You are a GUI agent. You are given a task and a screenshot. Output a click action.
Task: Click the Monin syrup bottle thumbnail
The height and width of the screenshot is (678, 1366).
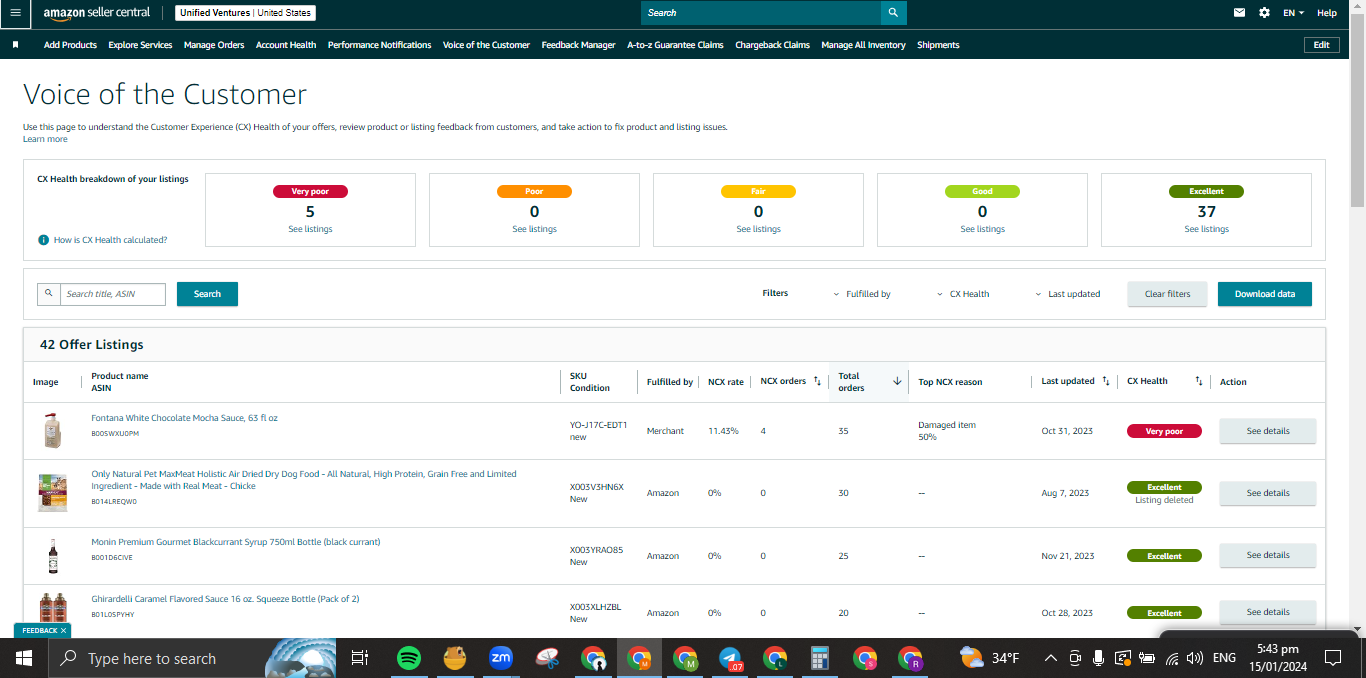pos(52,555)
